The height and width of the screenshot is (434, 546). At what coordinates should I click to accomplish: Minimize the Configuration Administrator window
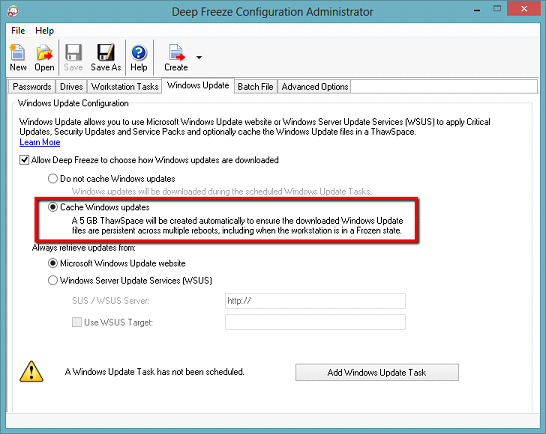[x=477, y=10]
